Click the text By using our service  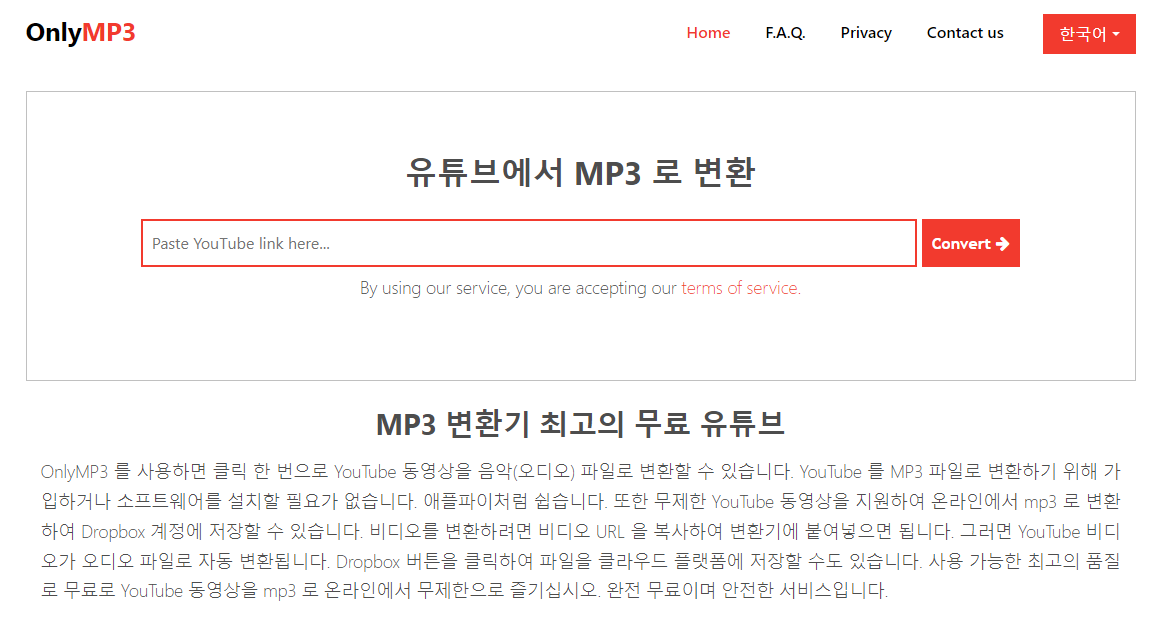(433, 288)
